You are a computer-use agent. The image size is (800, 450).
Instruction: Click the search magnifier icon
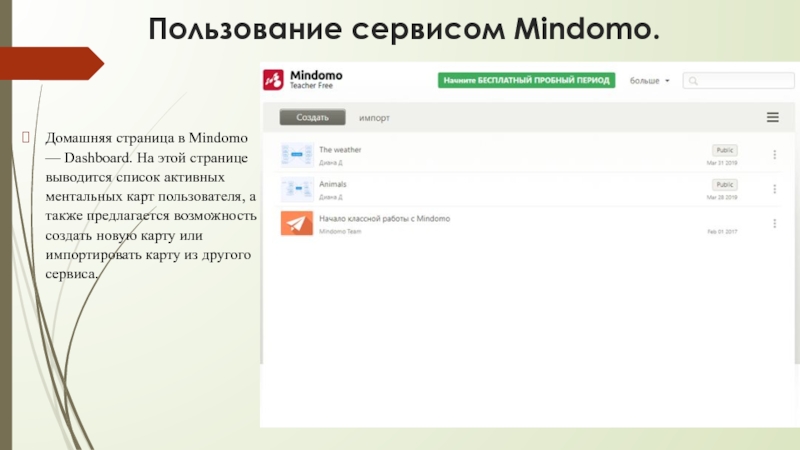point(693,81)
